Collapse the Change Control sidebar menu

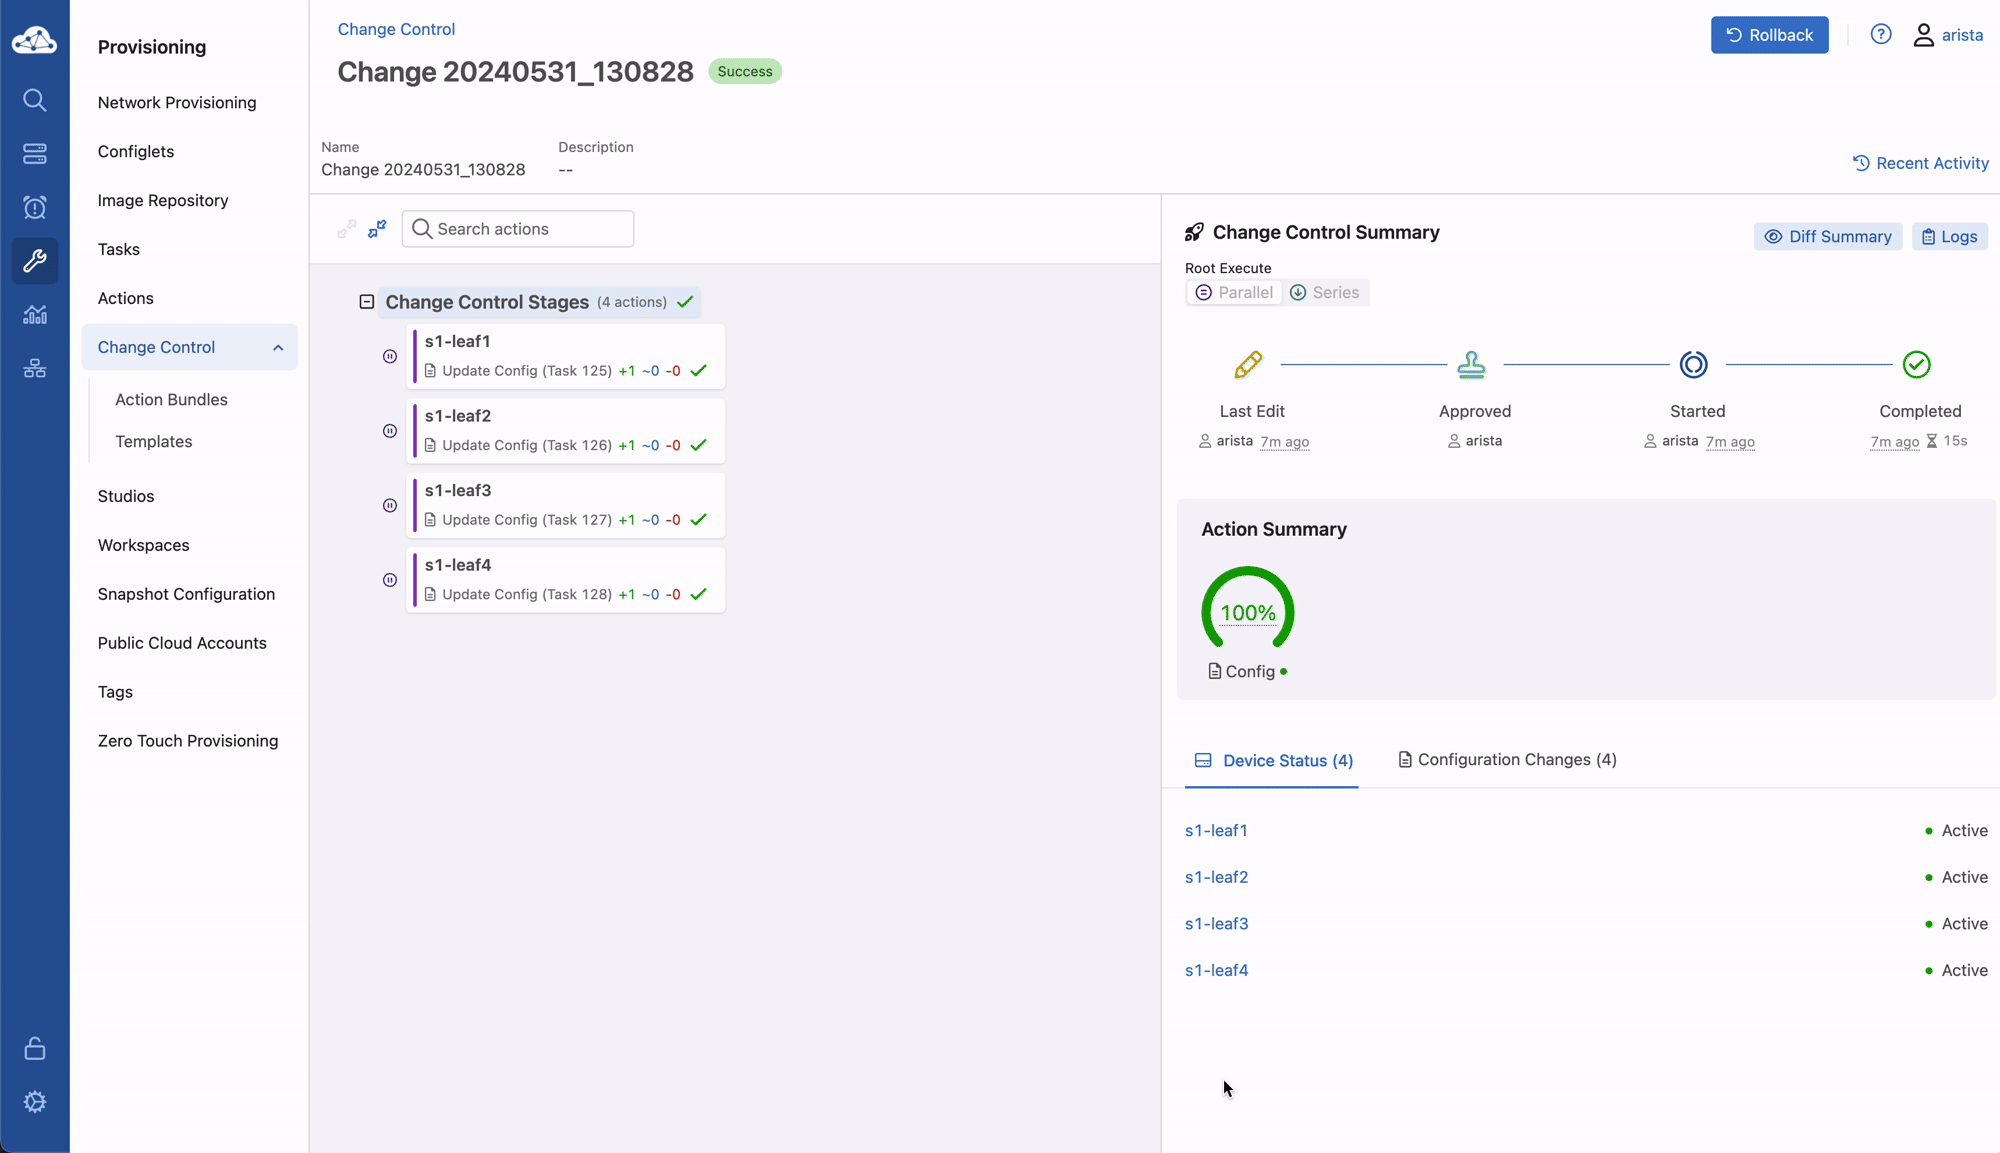pyautogui.click(x=278, y=348)
